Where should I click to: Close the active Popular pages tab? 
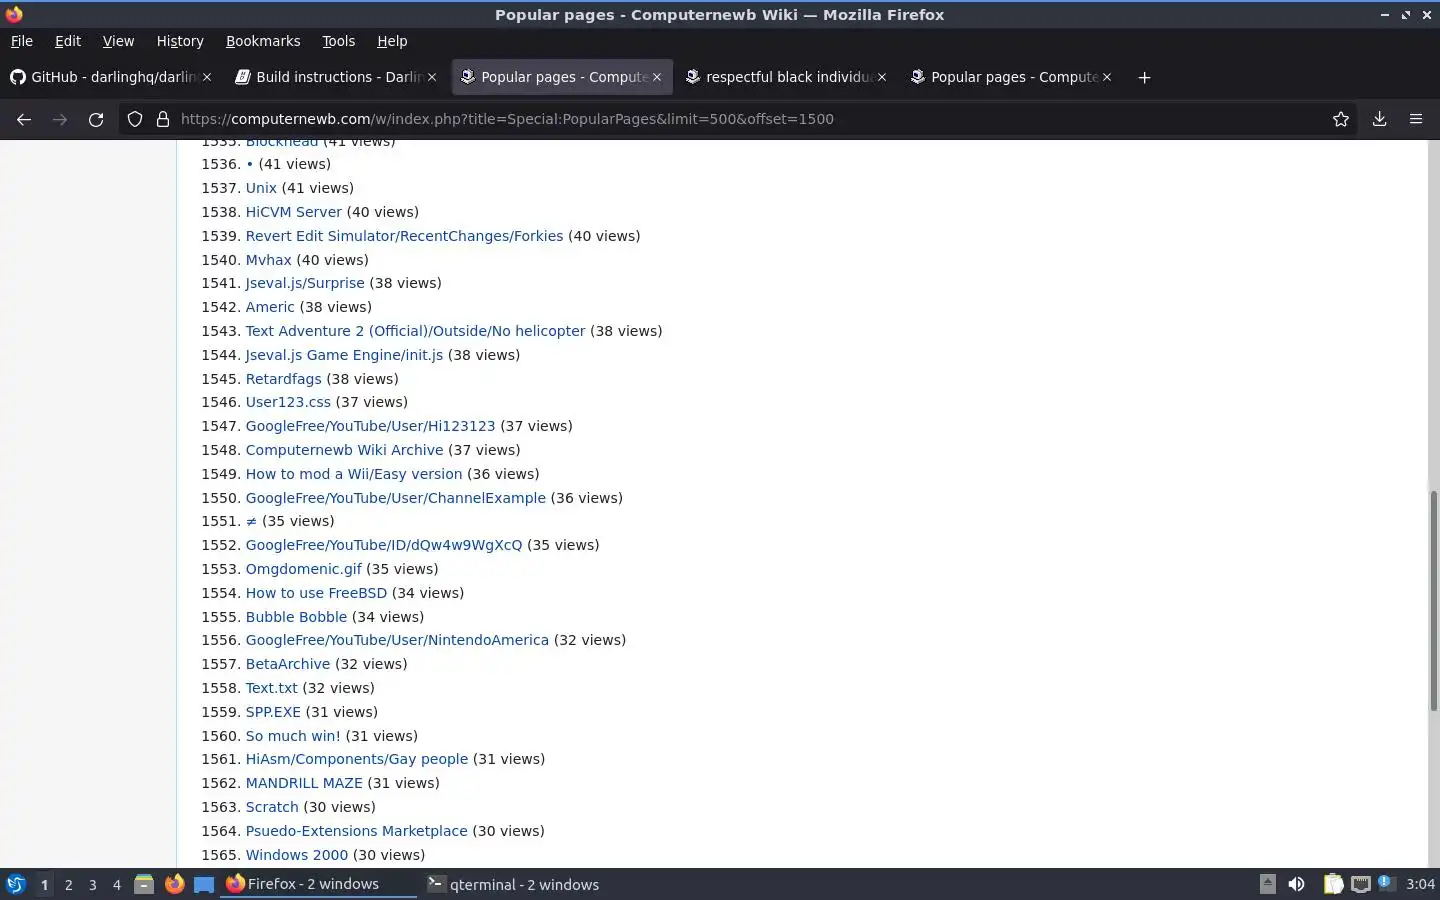pos(657,77)
